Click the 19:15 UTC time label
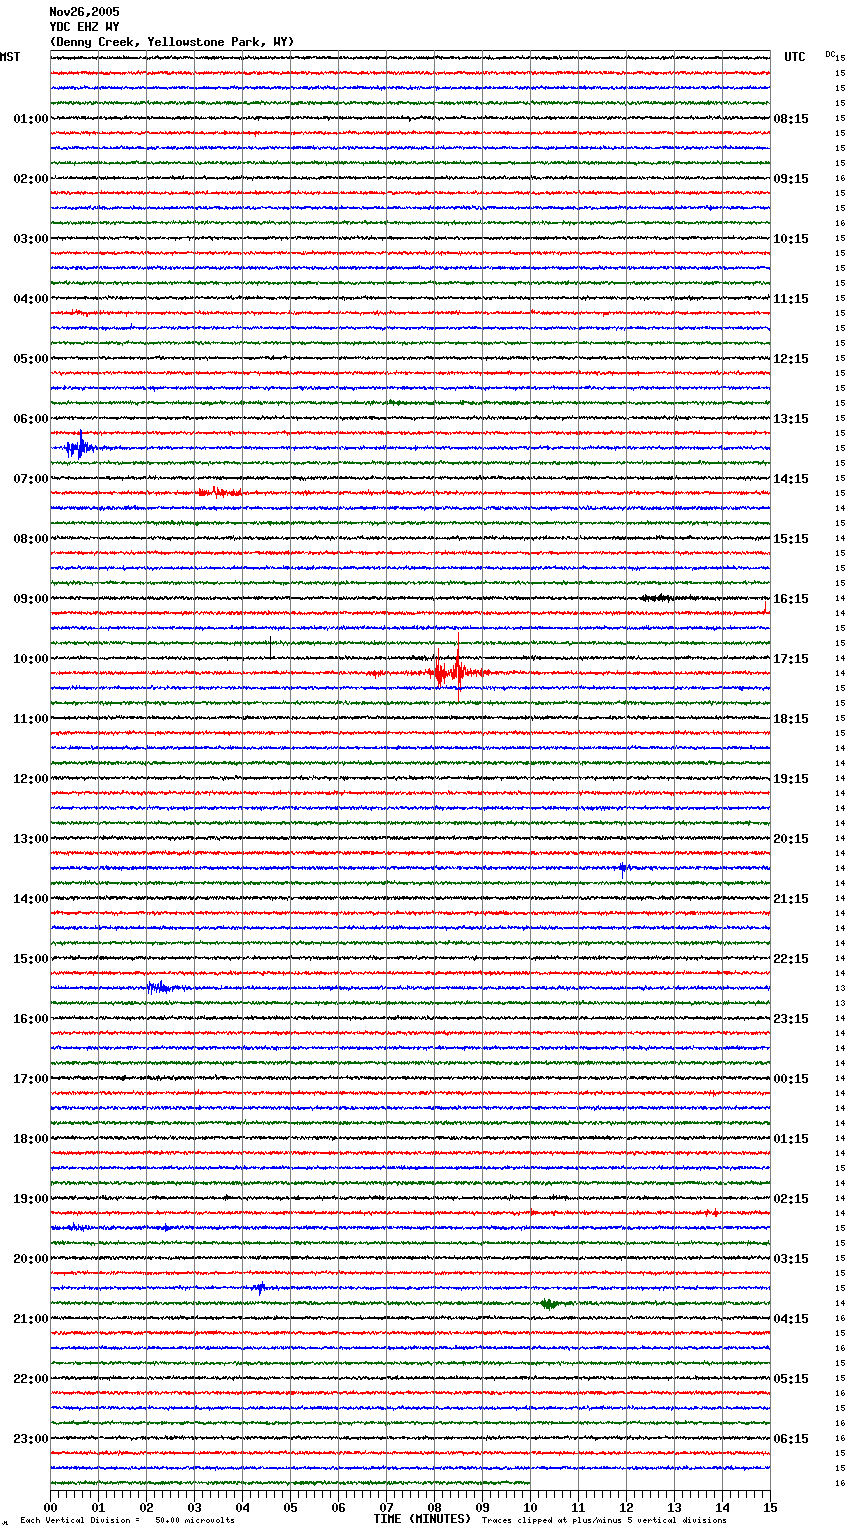850x1534 pixels. (x=791, y=779)
